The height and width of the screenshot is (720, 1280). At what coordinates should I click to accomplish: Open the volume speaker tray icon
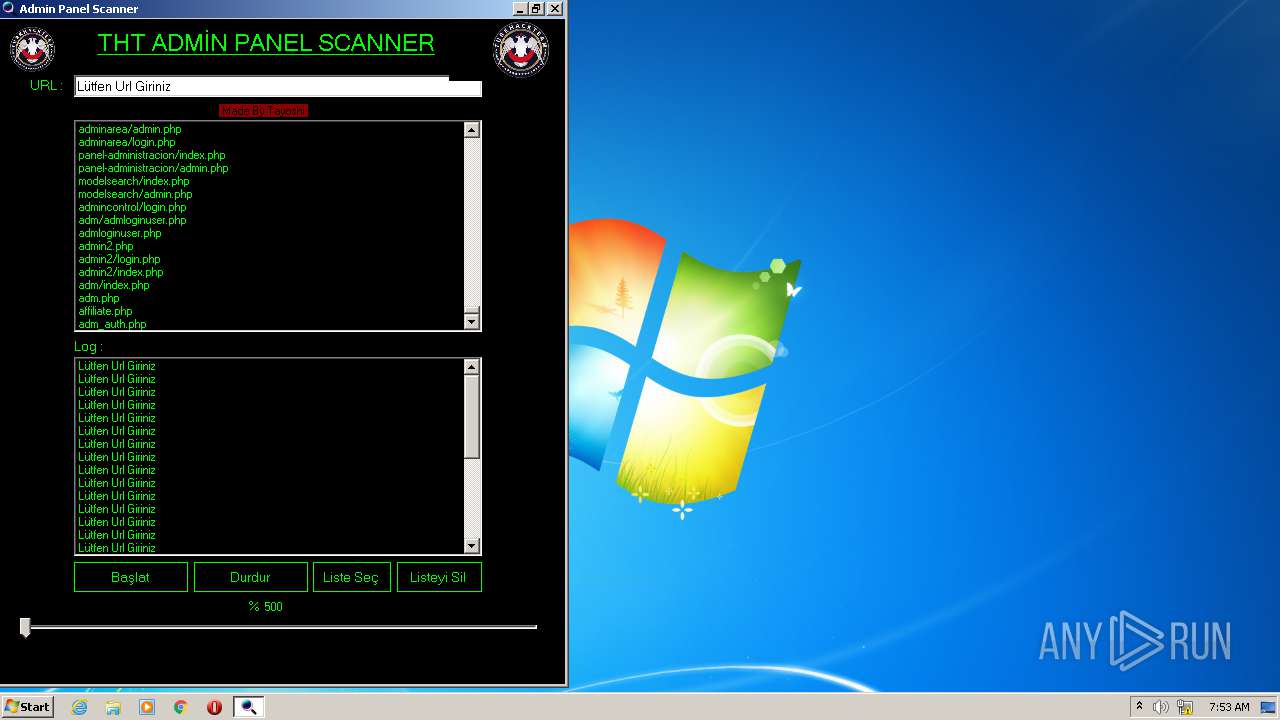point(1160,707)
